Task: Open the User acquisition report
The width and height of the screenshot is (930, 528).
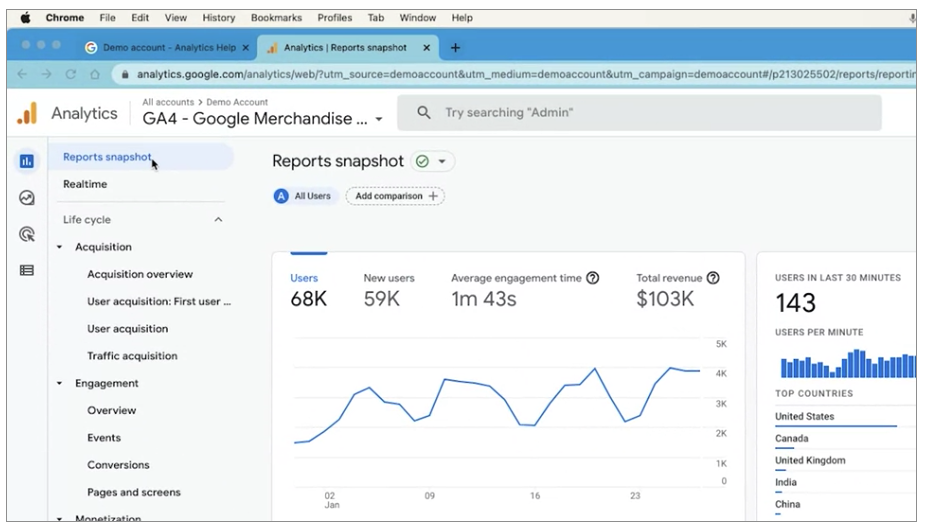Action: pos(128,329)
